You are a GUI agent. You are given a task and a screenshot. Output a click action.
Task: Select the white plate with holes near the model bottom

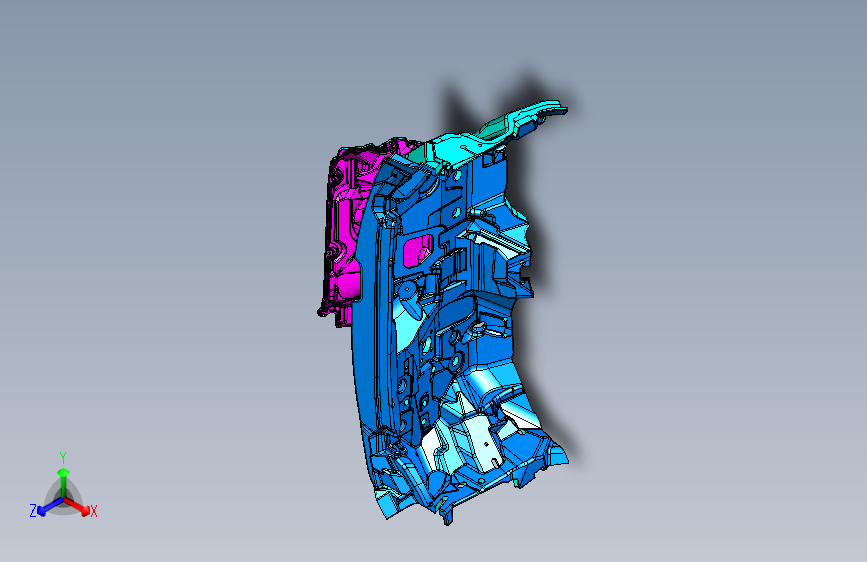(483, 443)
